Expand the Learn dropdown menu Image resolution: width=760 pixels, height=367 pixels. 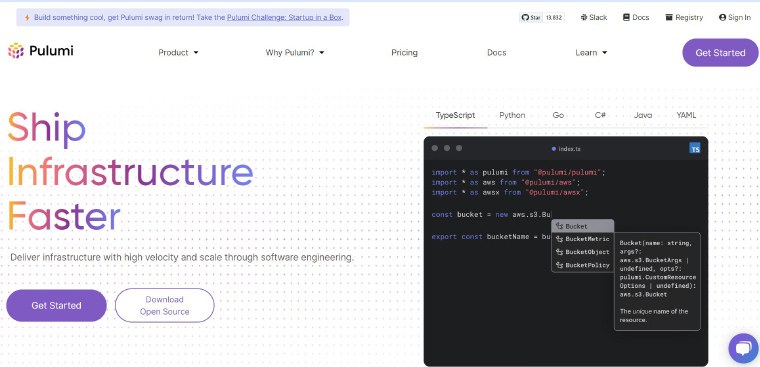591,52
